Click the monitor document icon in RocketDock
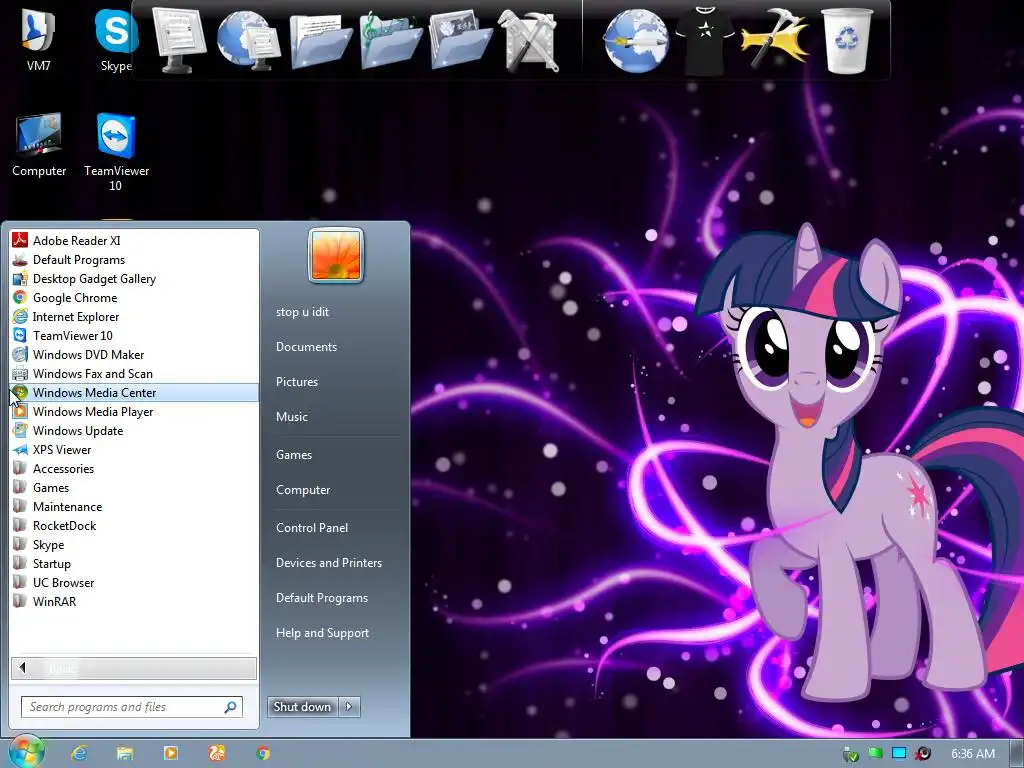 pyautogui.click(x=178, y=39)
